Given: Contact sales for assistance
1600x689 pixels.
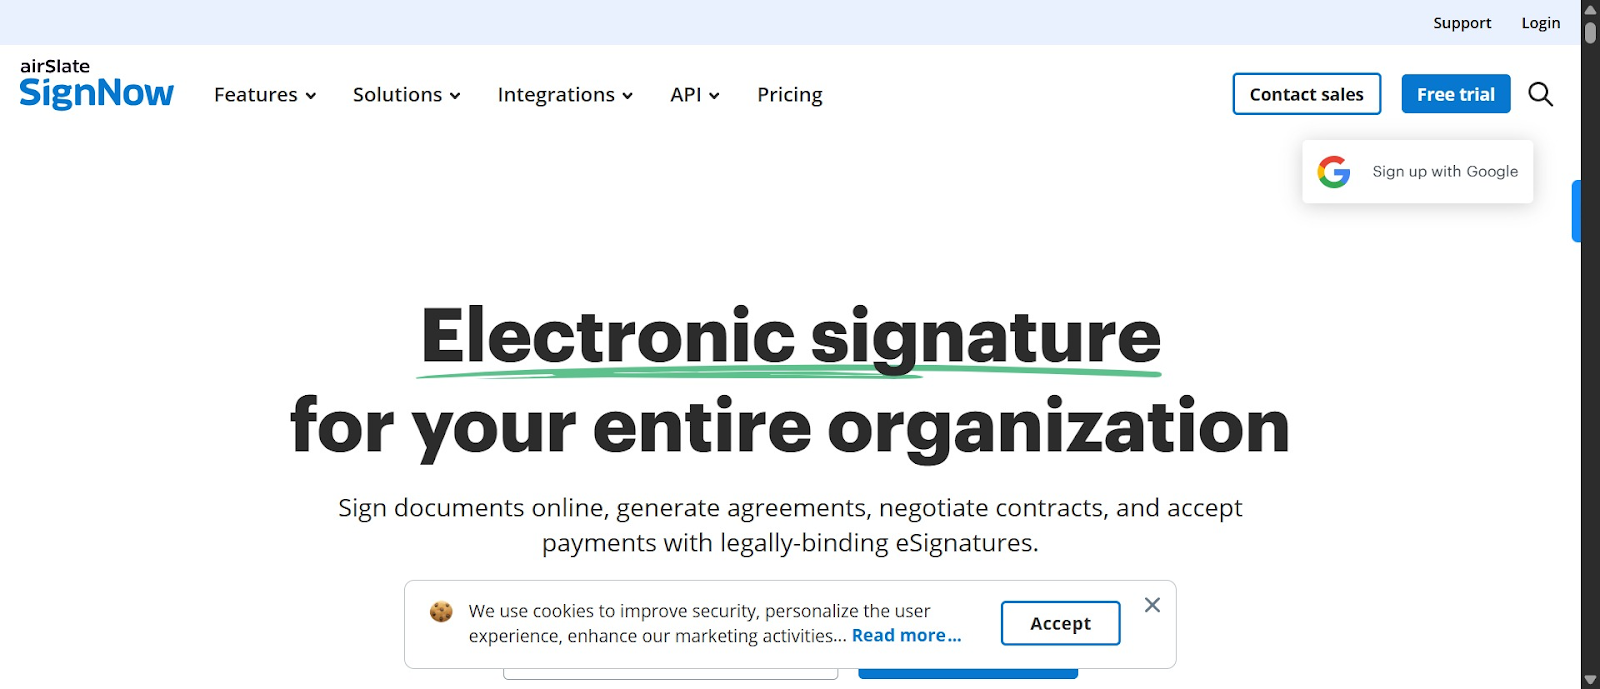Looking at the screenshot, I should pyautogui.click(x=1305, y=94).
